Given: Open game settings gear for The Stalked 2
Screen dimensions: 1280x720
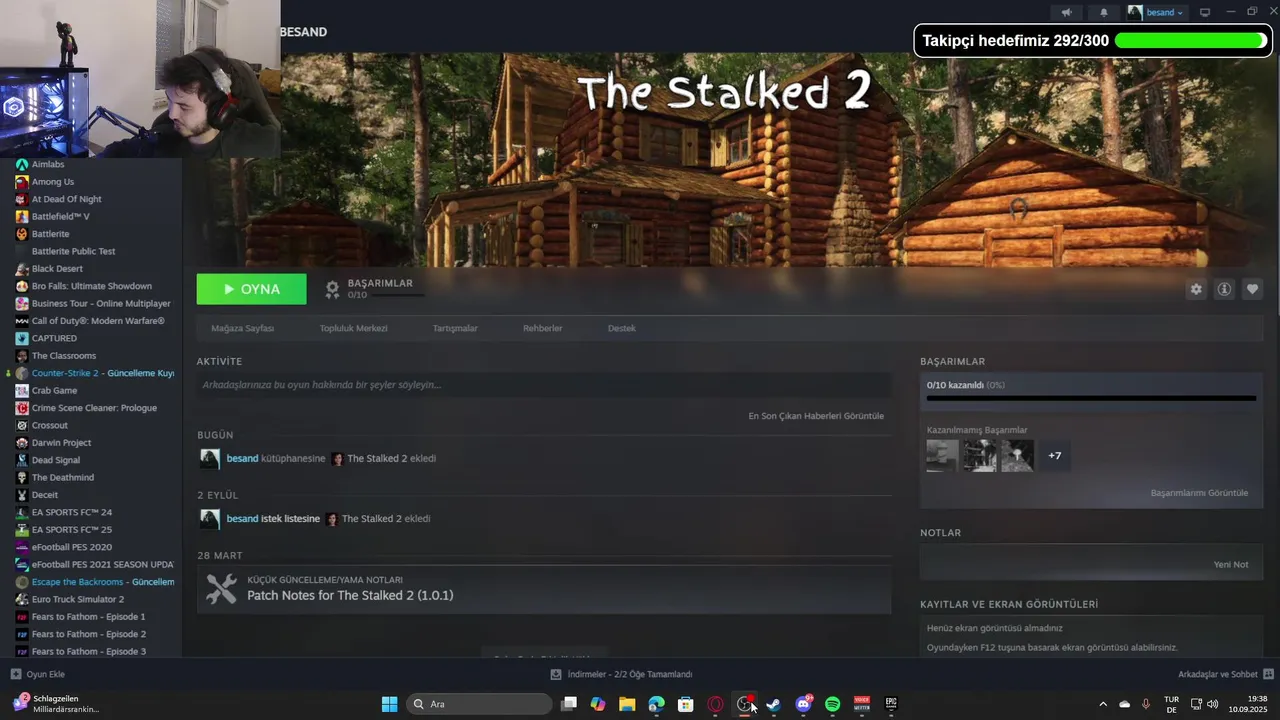Looking at the screenshot, I should click(1195, 289).
